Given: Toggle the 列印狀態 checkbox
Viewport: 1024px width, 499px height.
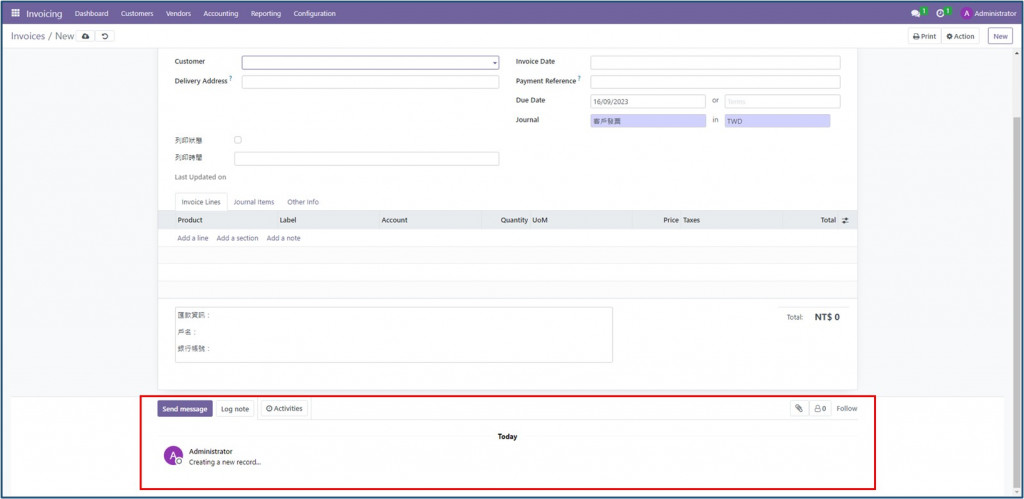Looking at the screenshot, I should coord(238,140).
